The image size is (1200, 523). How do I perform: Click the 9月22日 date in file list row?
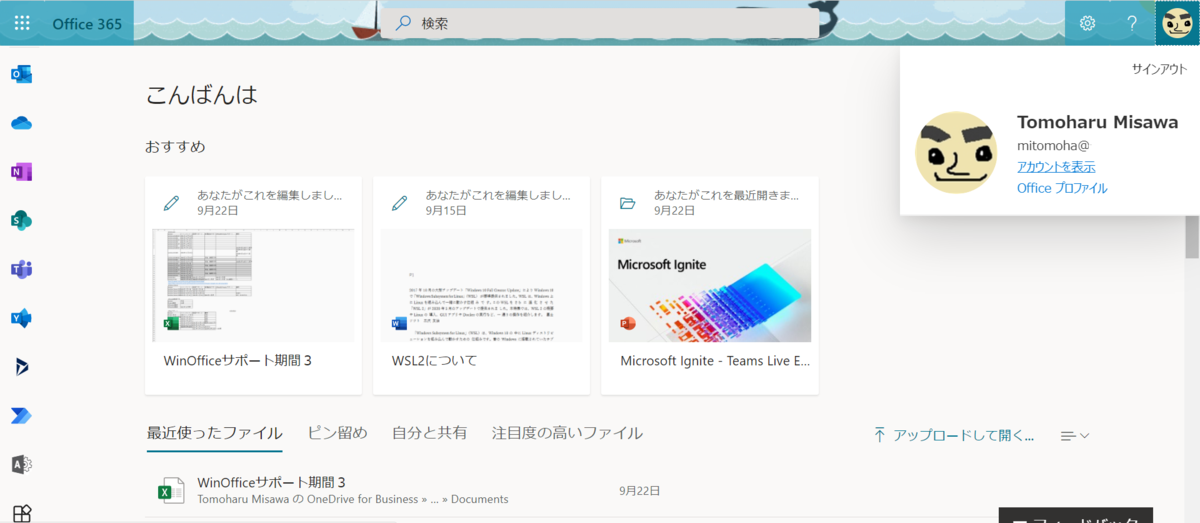[x=639, y=490]
